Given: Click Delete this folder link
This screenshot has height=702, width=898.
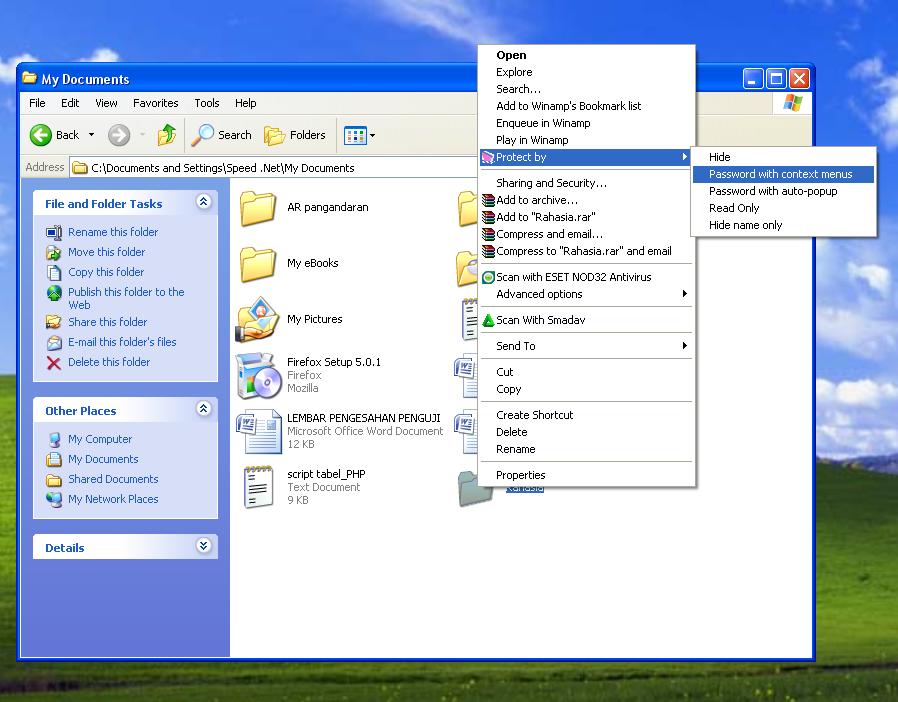Looking at the screenshot, I should point(109,362).
